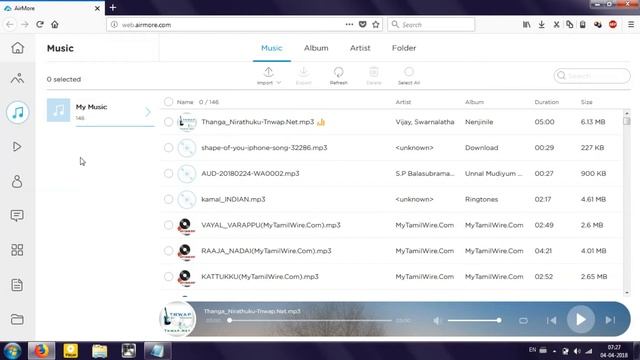Adjust the player volume slider
Viewport: 640px width, 360px height.
coord(473,320)
